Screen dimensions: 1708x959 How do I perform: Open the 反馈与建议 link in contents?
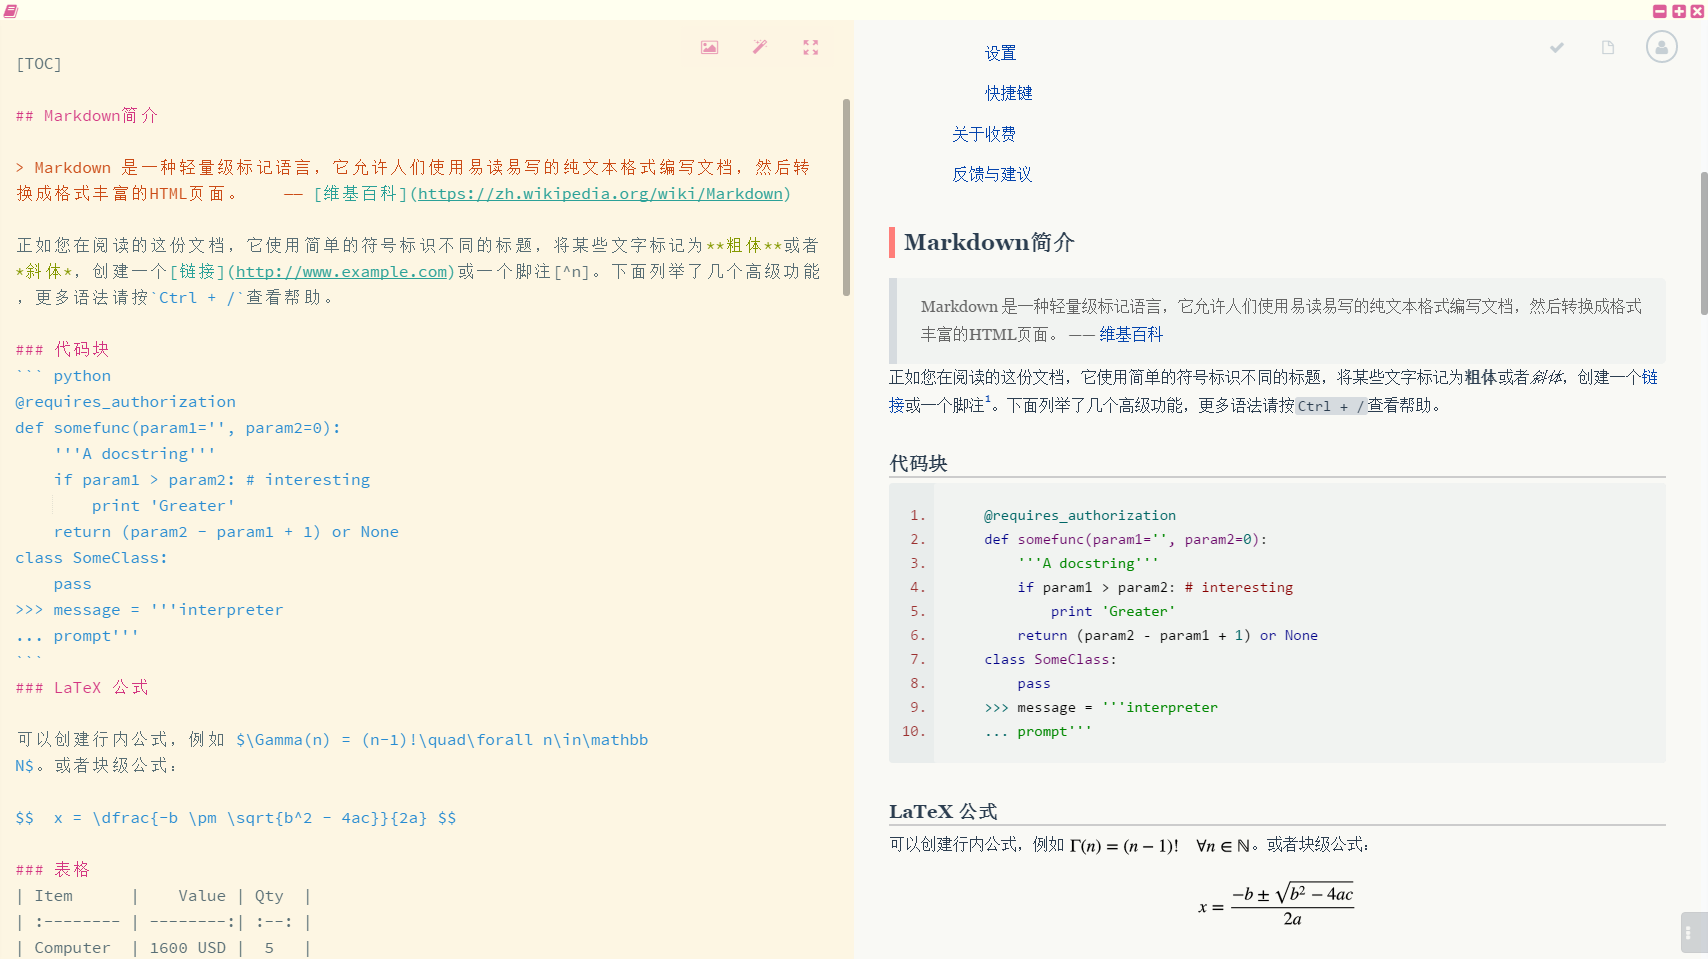tap(991, 174)
